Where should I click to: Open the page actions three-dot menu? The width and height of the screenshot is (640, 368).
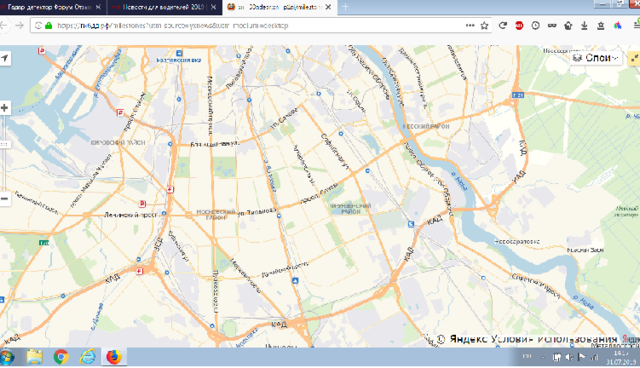click(x=470, y=25)
